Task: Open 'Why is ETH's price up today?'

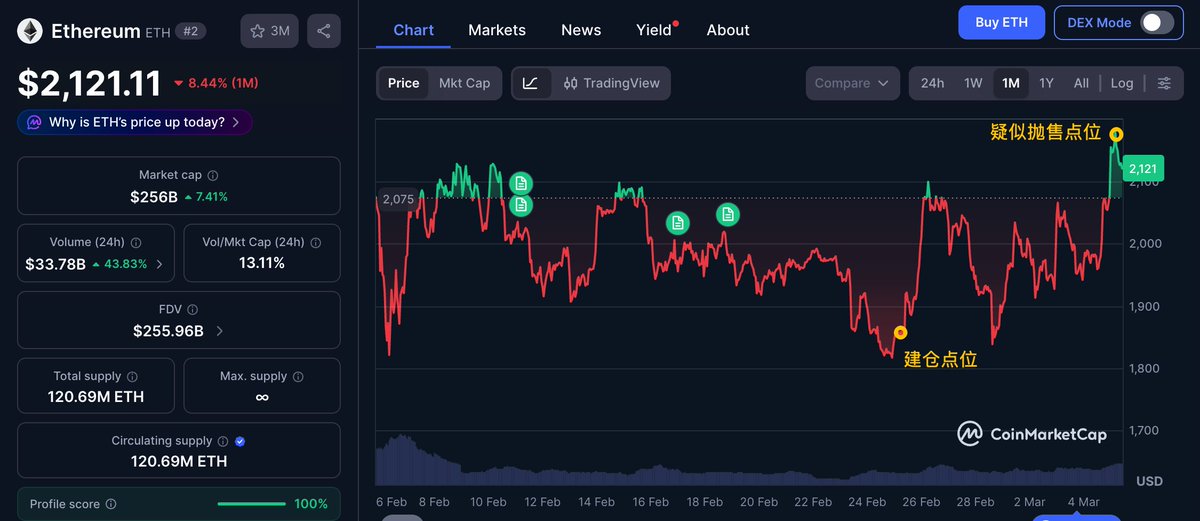Action: click(x=135, y=122)
